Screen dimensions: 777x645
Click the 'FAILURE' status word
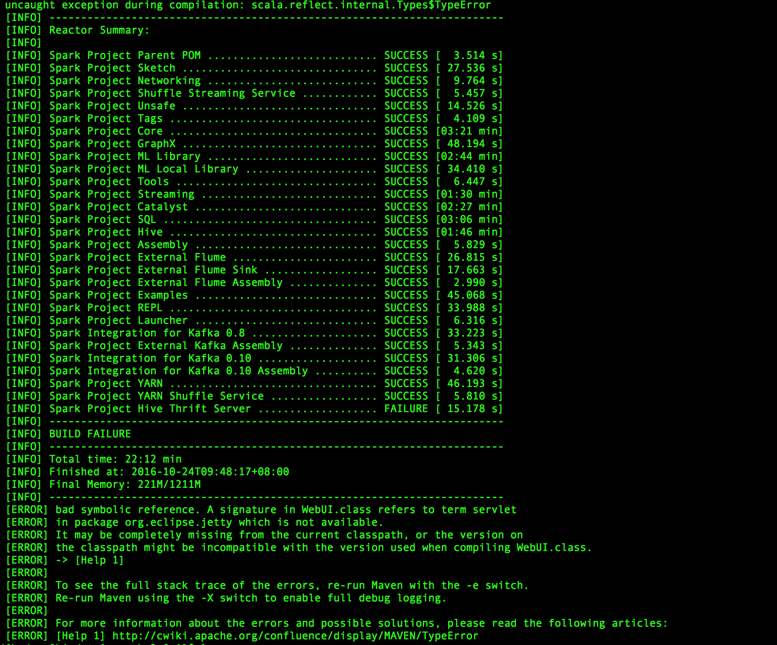click(406, 409)
